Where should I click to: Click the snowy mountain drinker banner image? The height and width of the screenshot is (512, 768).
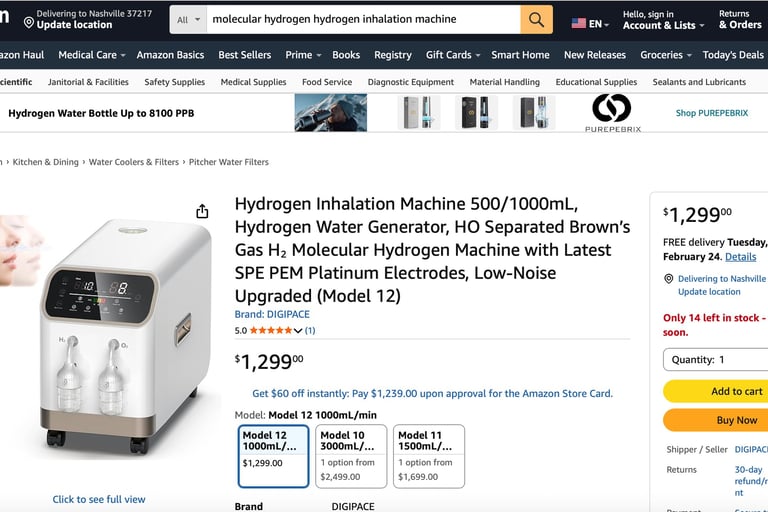click(x=331, y=113)
